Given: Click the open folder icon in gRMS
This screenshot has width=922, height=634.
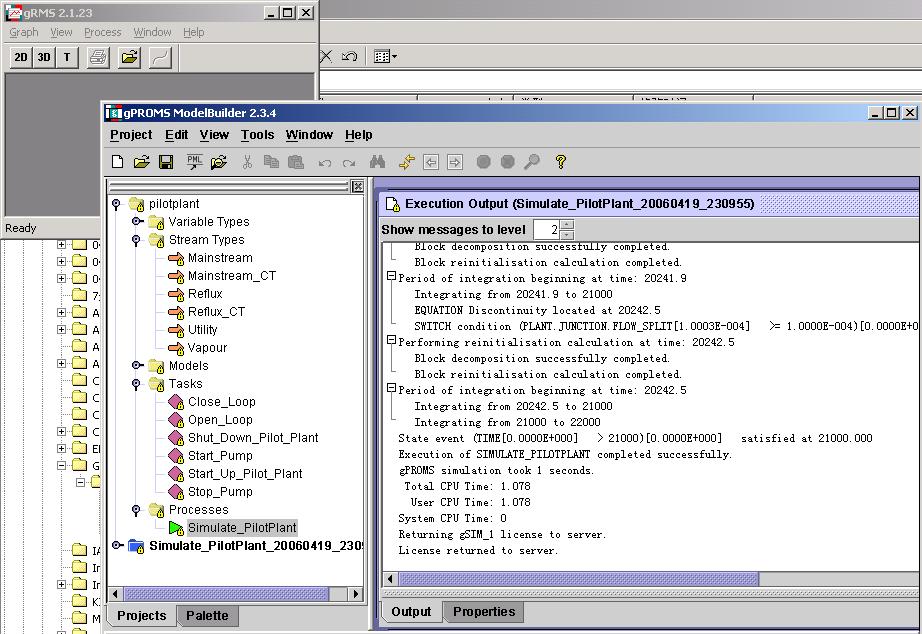Looking at the screenshot, I should coord(129,57).
